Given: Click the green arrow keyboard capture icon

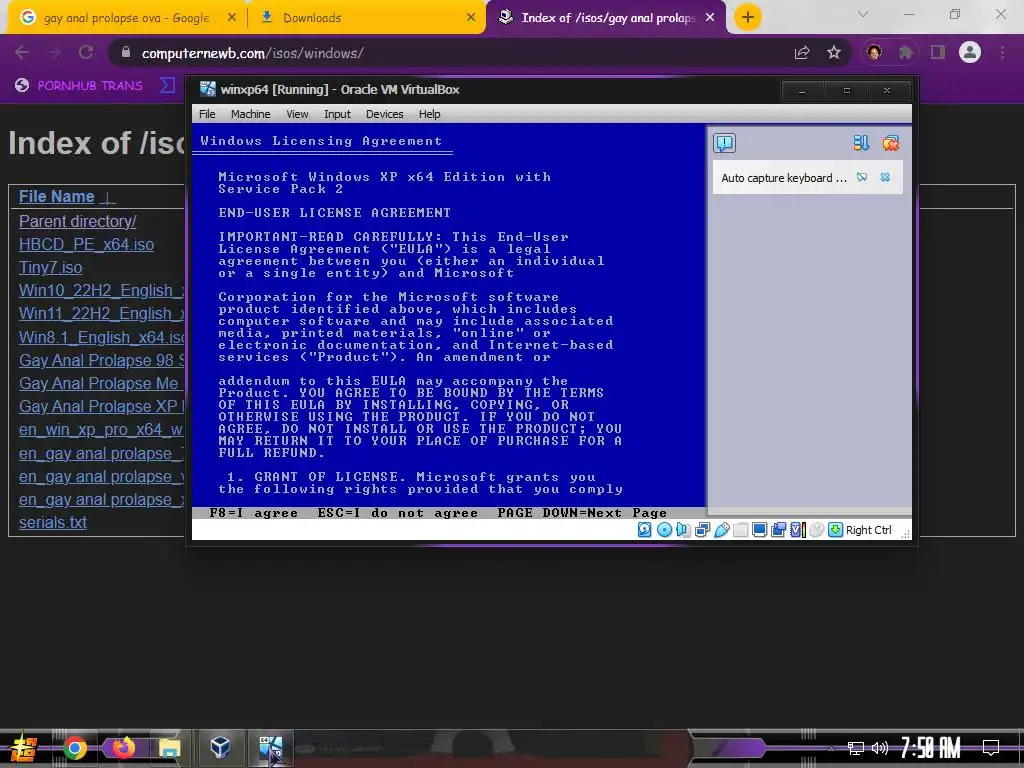Looking at the screenshot, I should pos(835,530).
